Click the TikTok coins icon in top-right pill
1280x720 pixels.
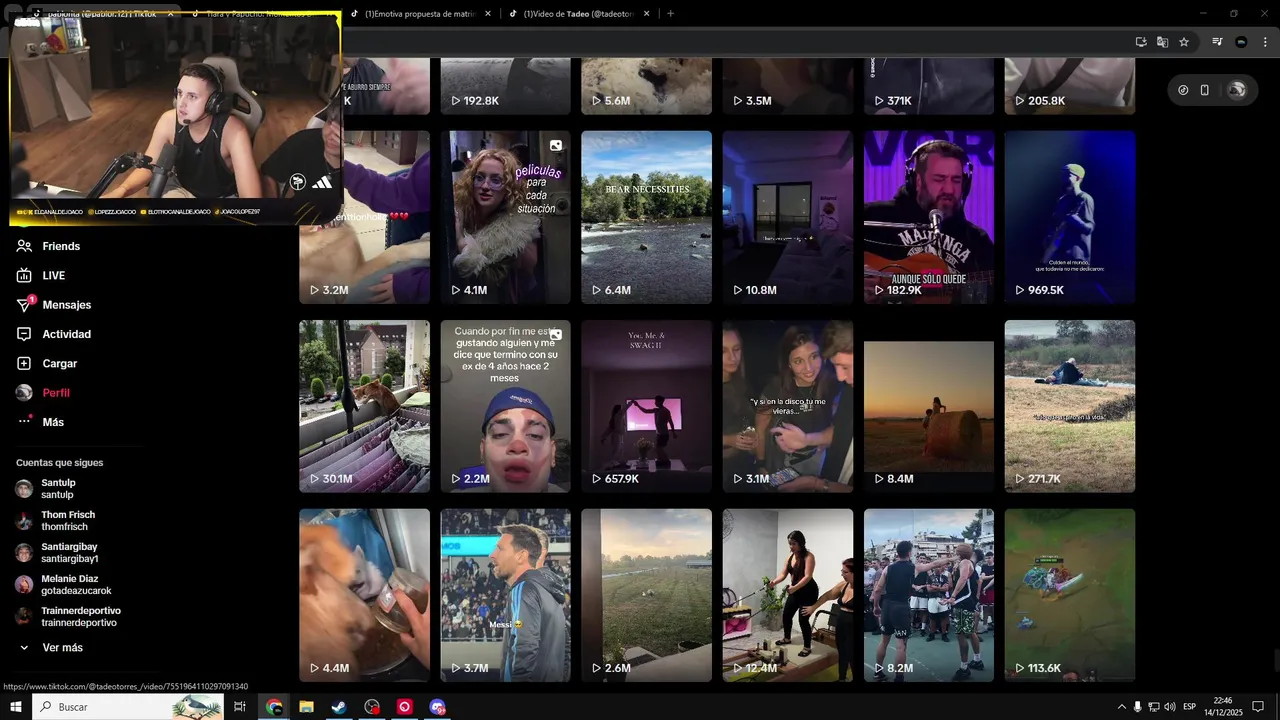point(1183,90)
